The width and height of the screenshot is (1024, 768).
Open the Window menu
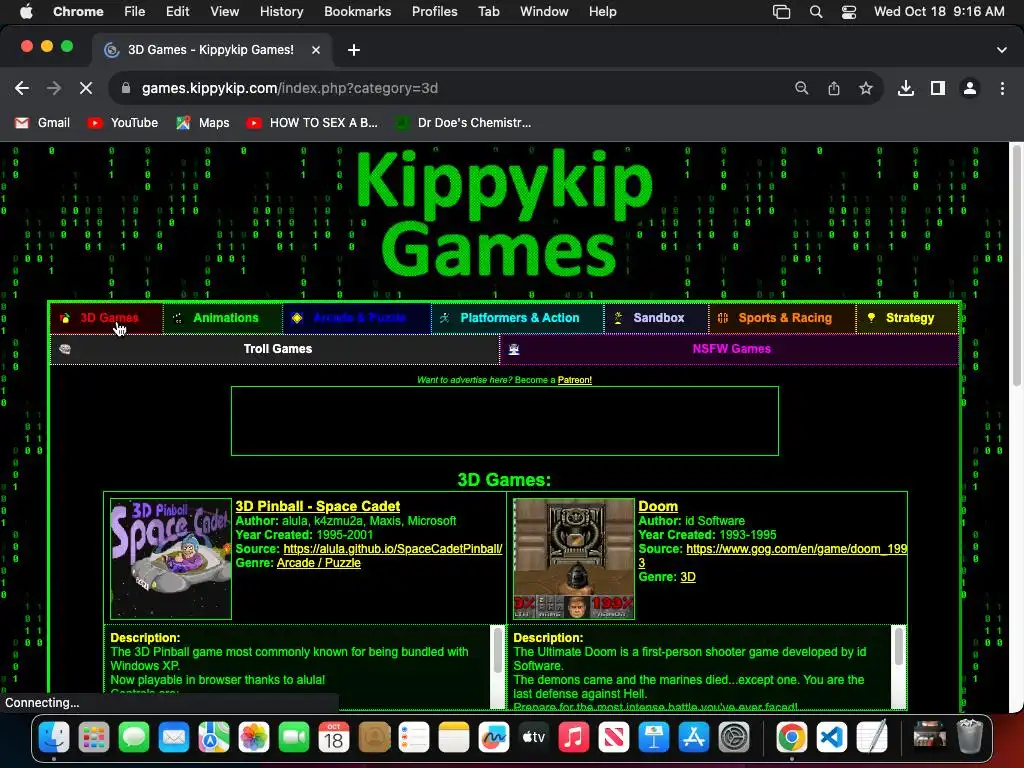(544, 12)
